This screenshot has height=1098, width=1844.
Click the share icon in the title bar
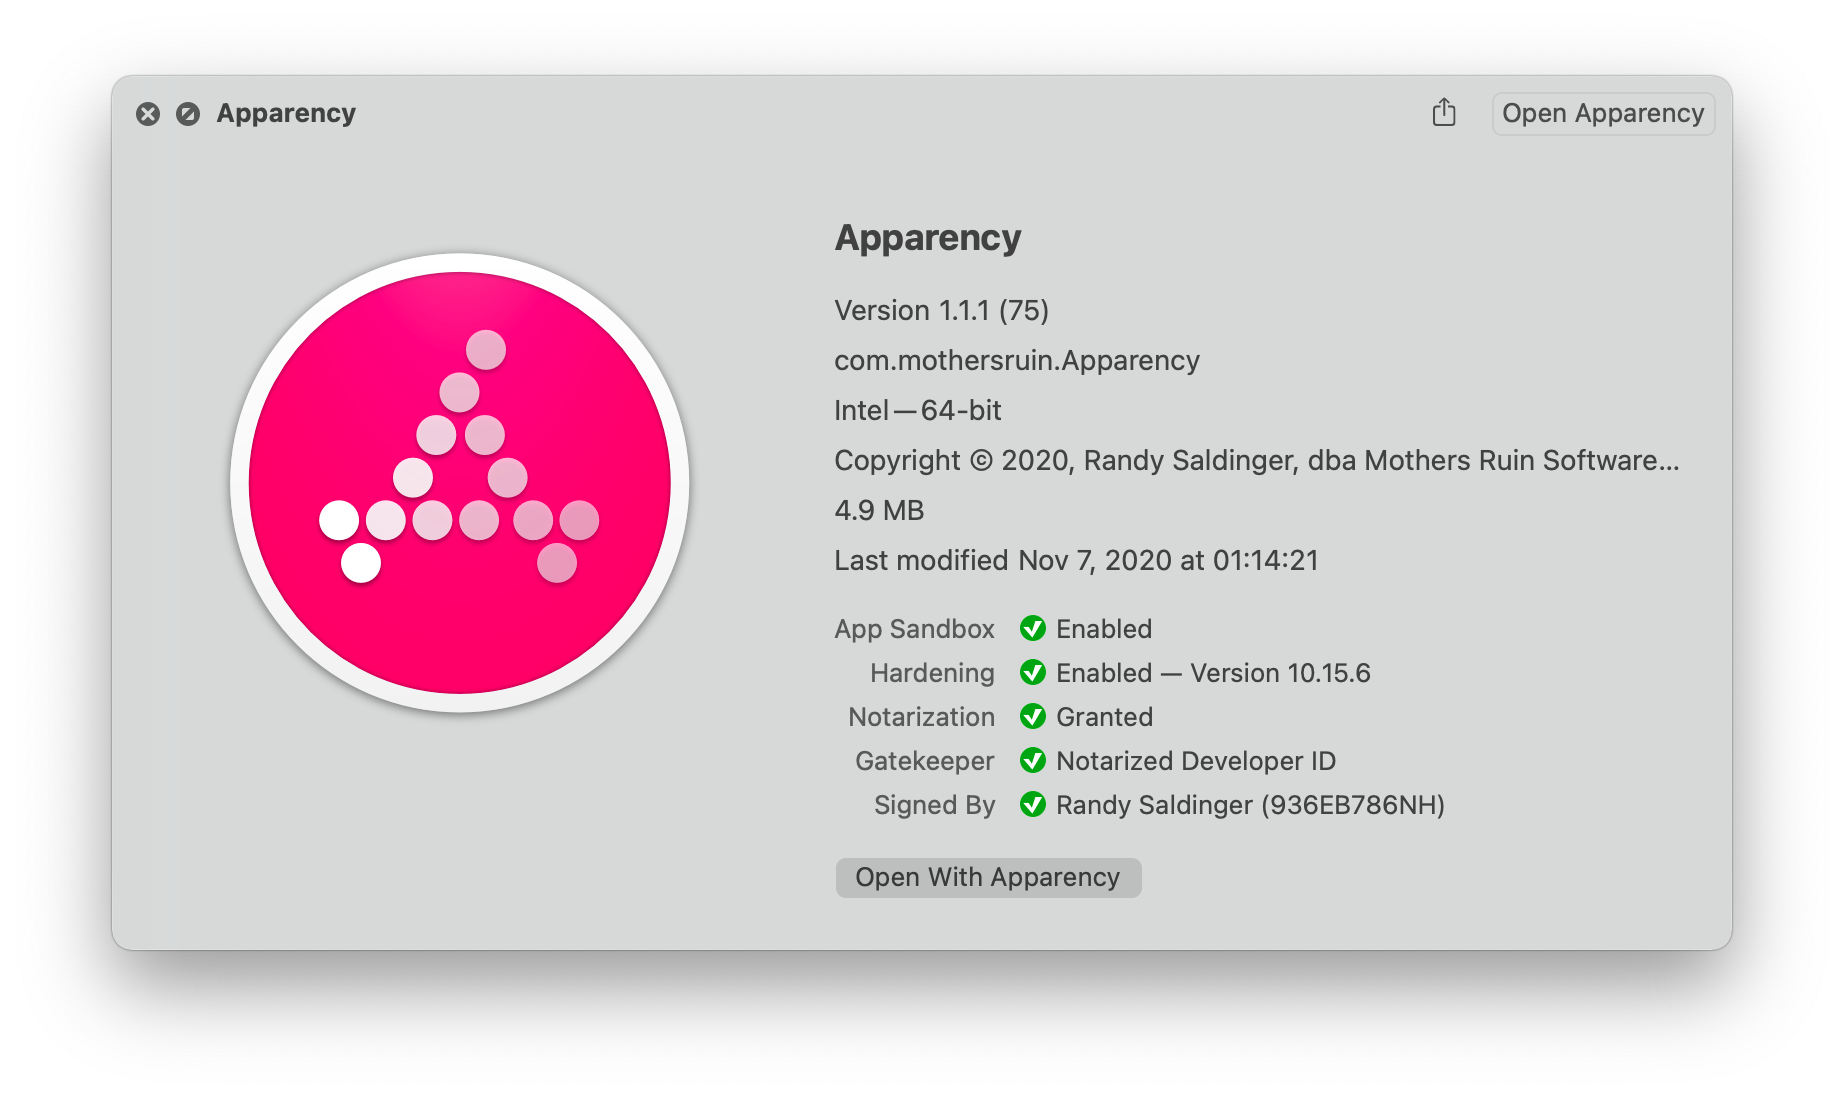(1444, 112)
